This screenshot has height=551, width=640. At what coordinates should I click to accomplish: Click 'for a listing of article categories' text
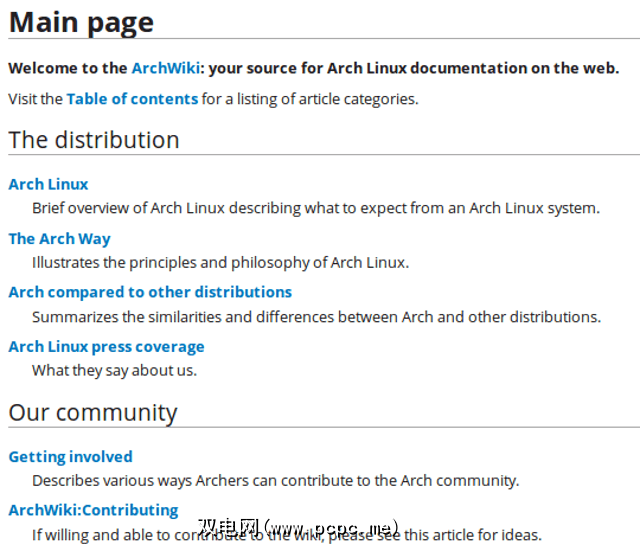tap(310, 98)
